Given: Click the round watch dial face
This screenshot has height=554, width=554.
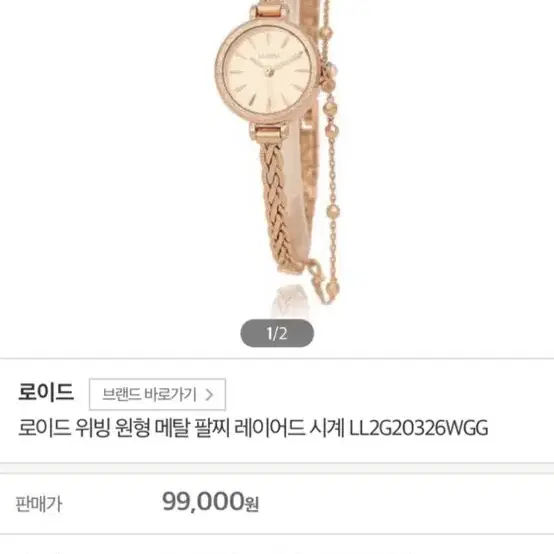Looking at the screenshot, I should 267,72.
